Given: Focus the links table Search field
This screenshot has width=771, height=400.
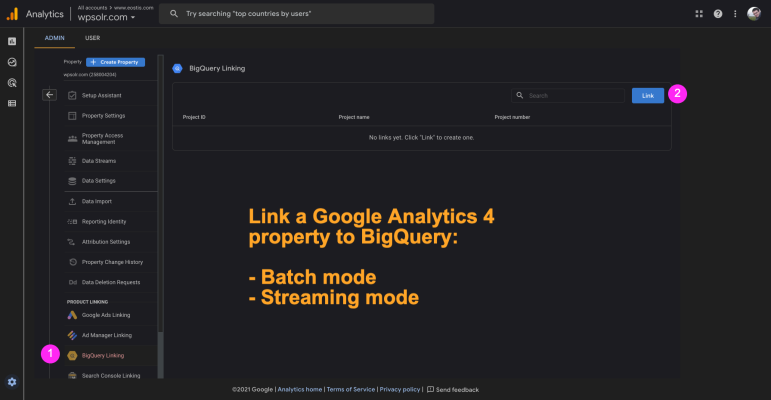Looking at the screenshot, I should [568, 95].
